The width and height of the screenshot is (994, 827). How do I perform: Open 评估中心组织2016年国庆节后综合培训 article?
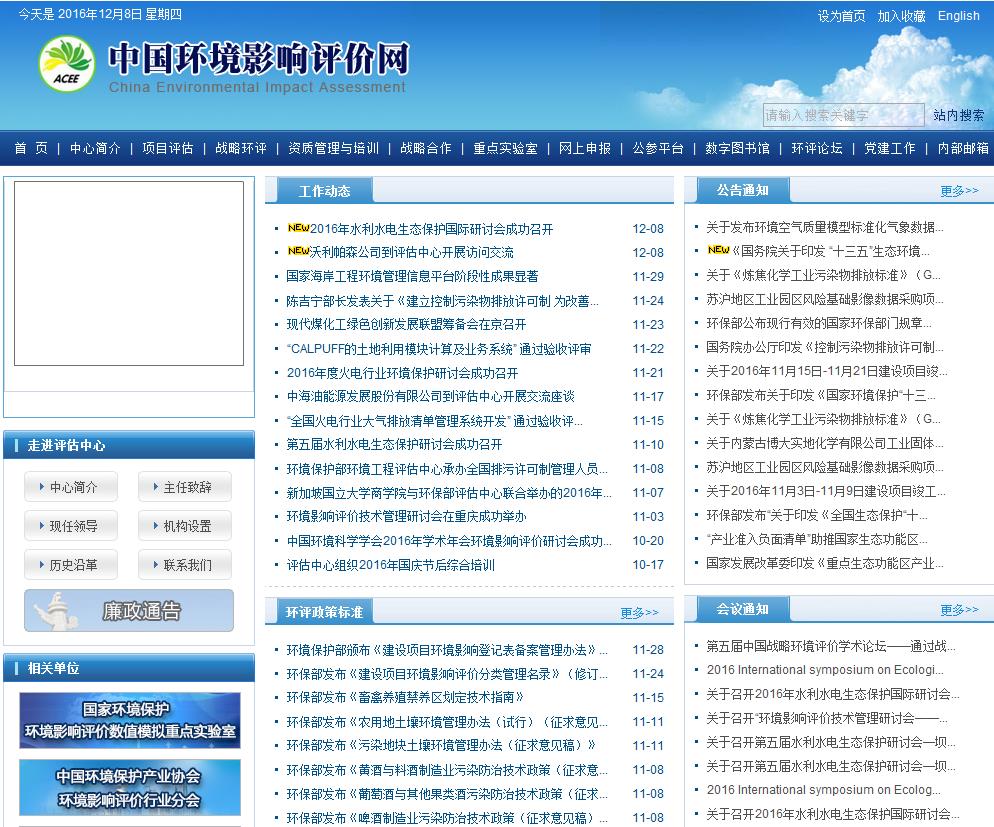pos(390,565)
